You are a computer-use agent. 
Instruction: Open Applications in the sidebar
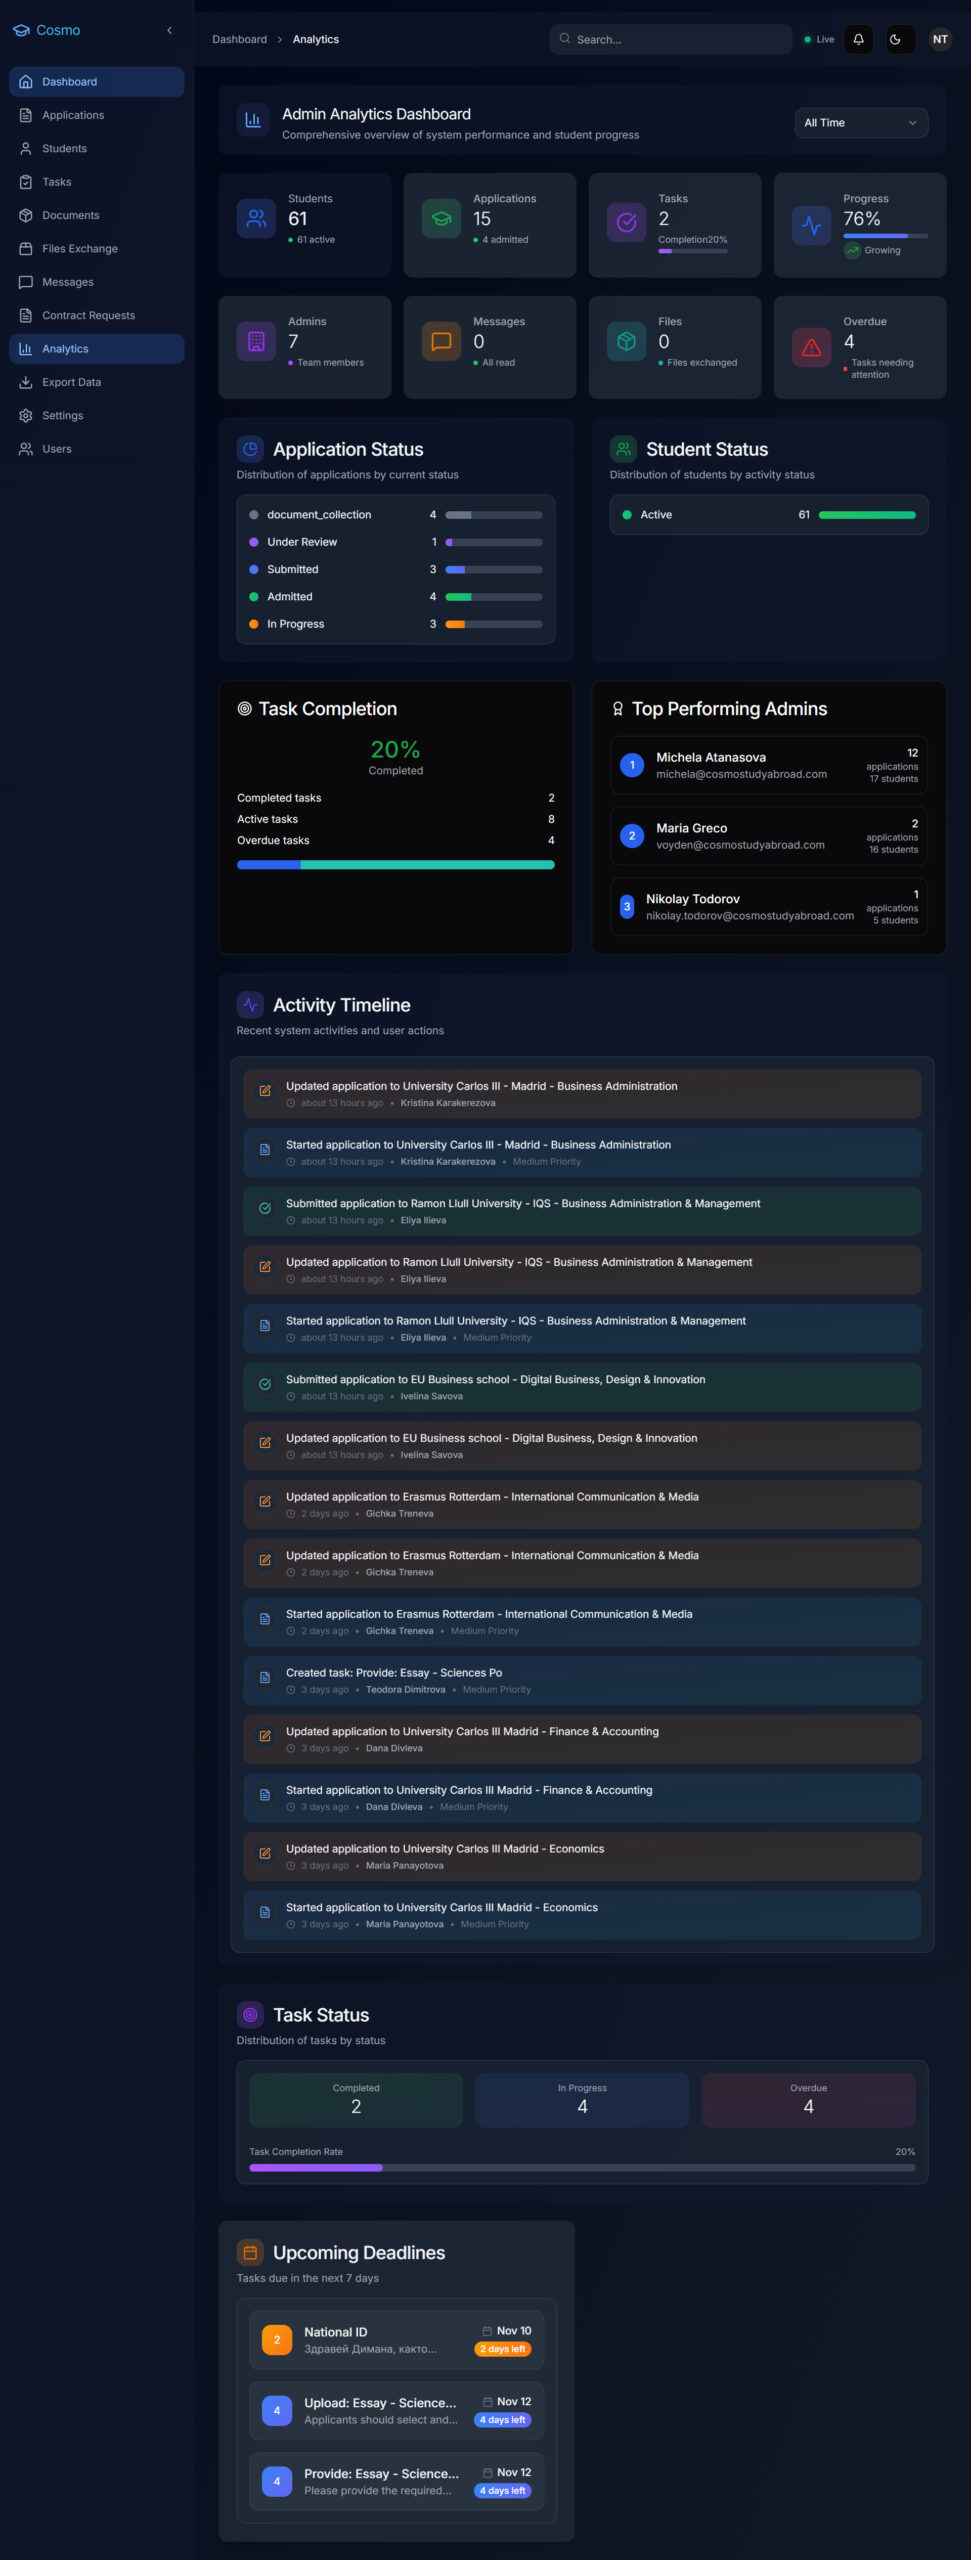pyautogui.click(x=73, y=115)
